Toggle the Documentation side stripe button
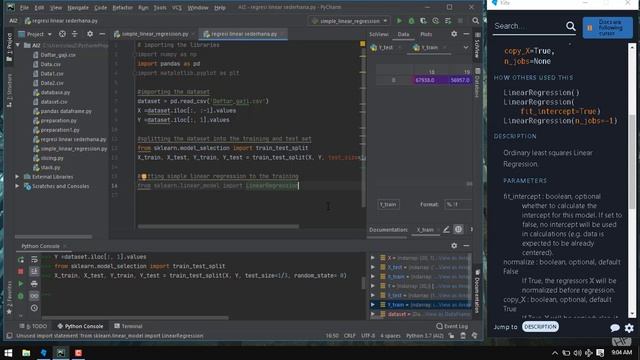 point(477,291)
